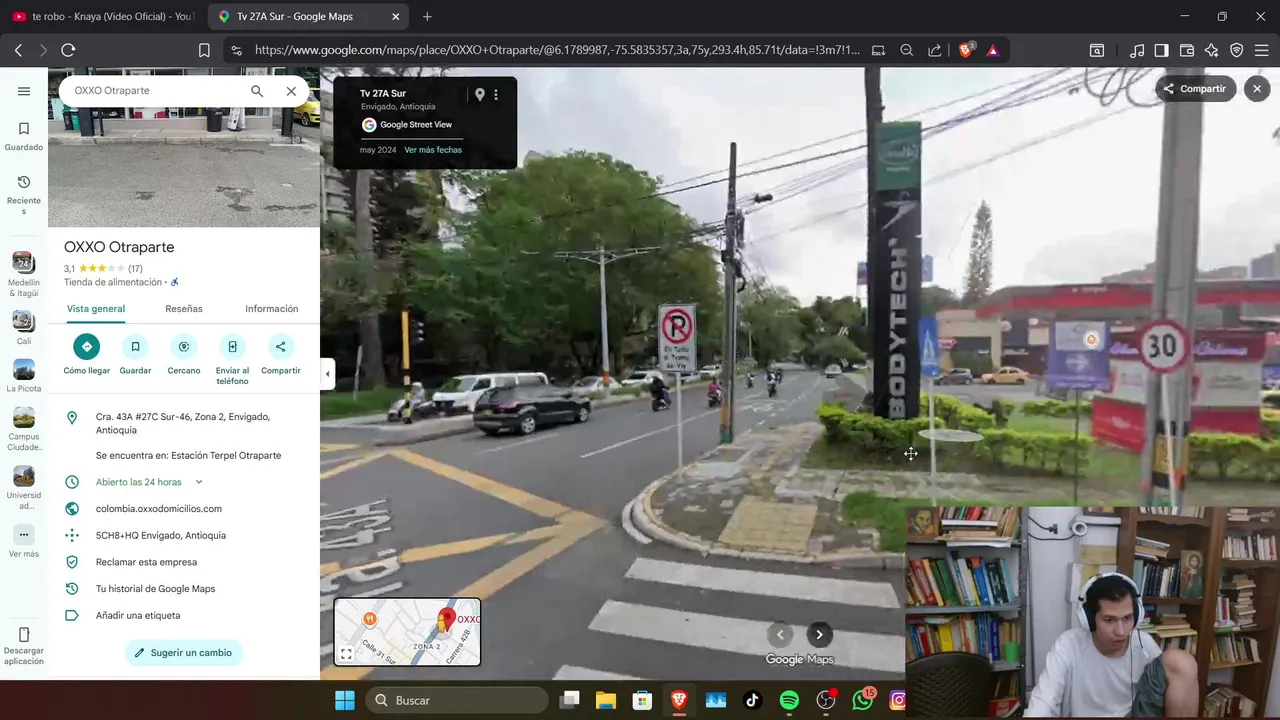Open Guardado saved places in sidebar
This screenshot has height=720, width=1280.
24,136
